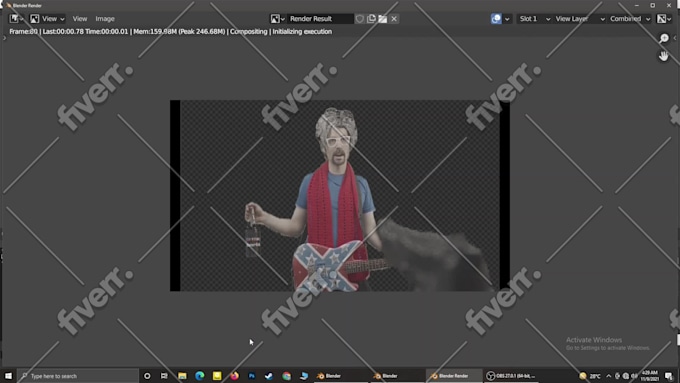
Task: Switch to the OBS taskbar window
Action: (511, 376)
